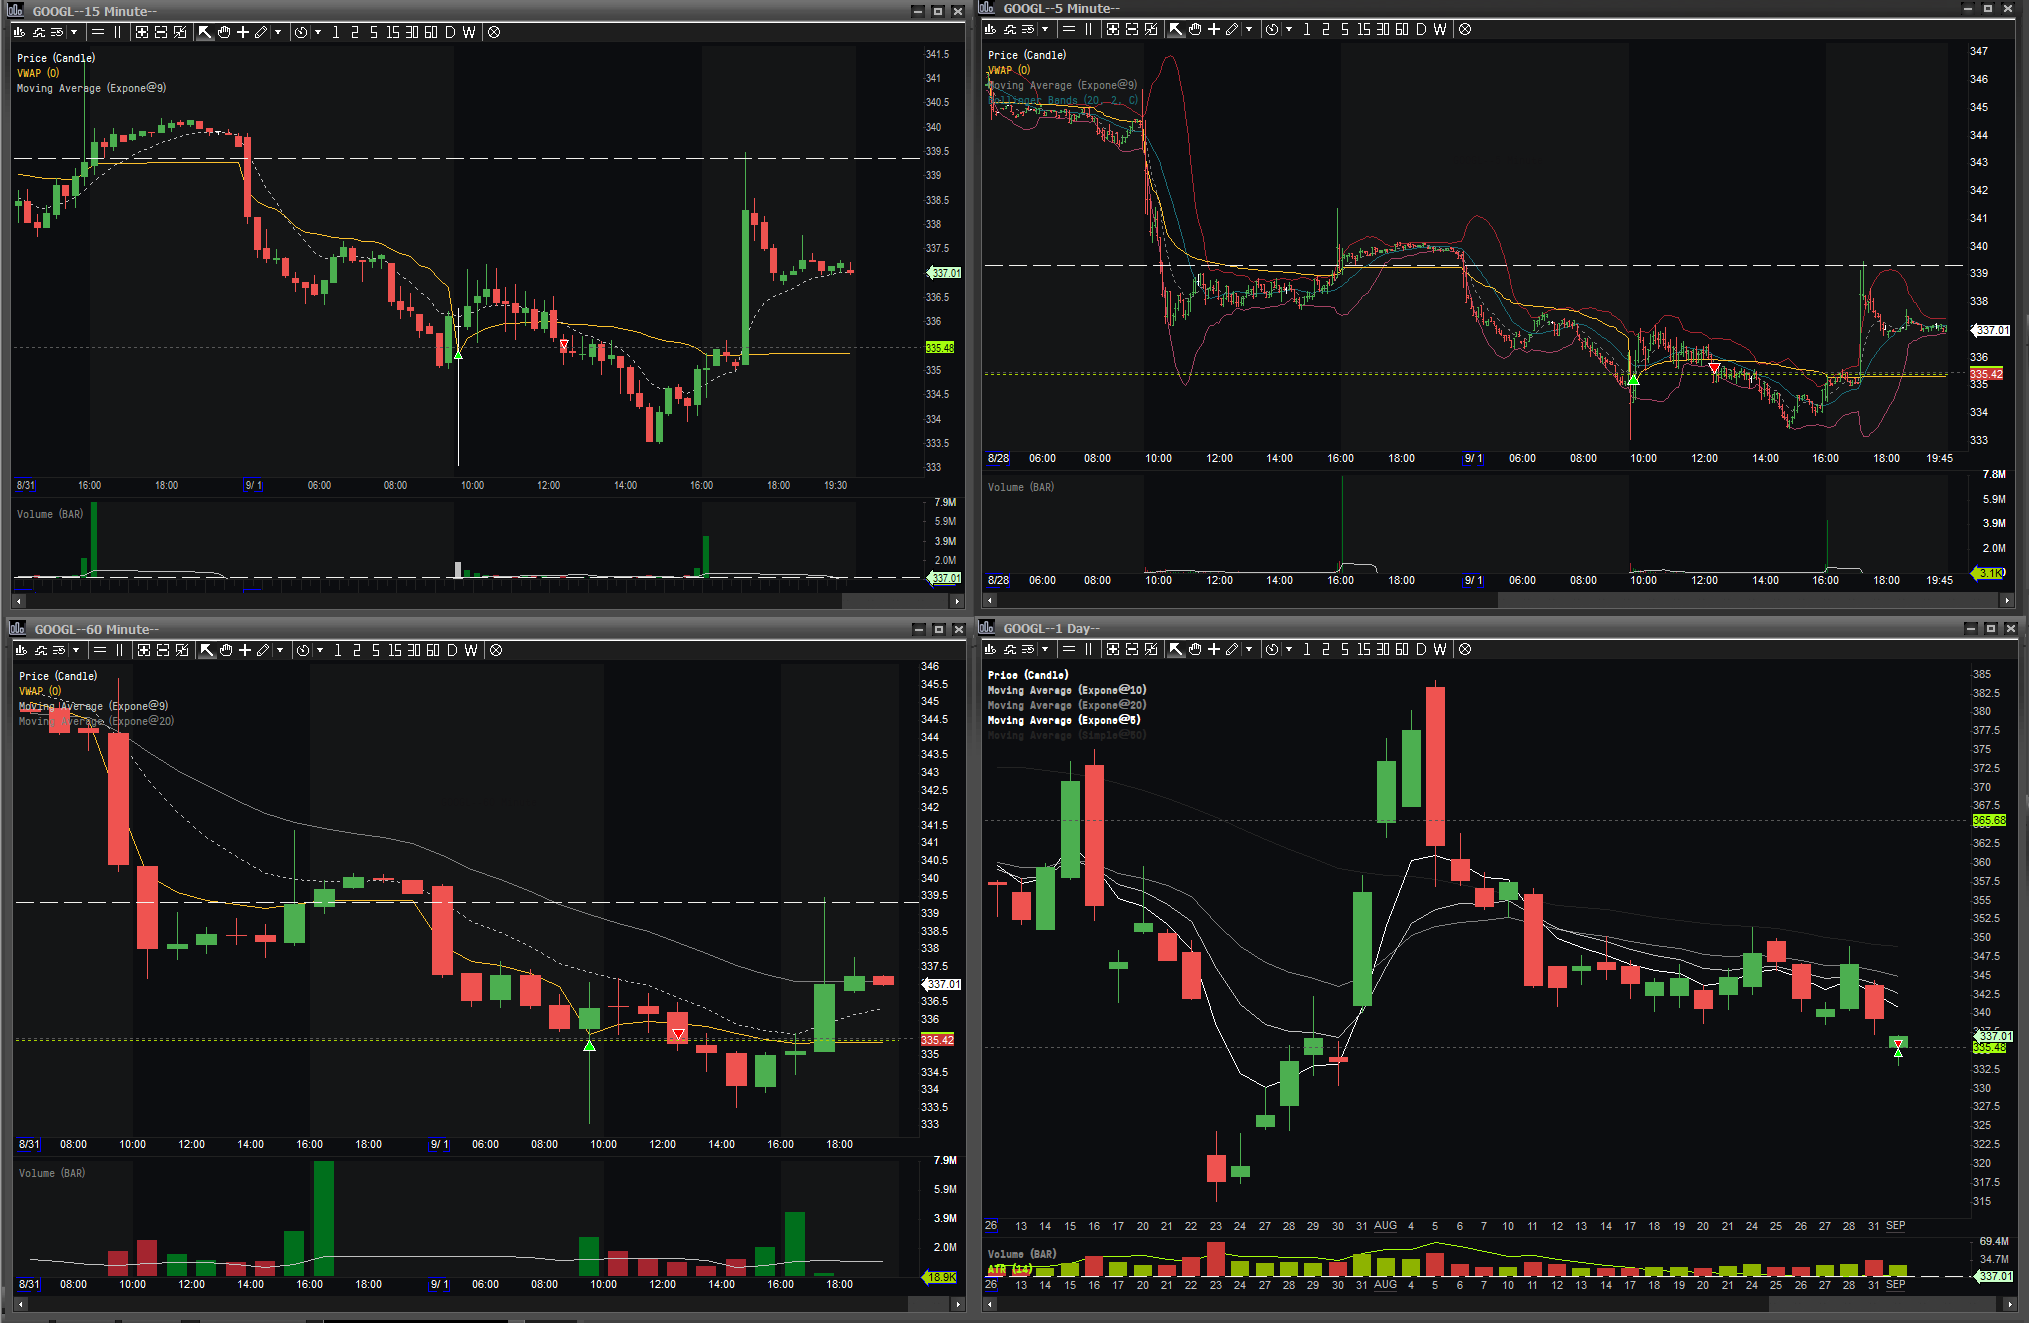Open chart type icon in 5 Minute chart
The height and width of the screenshot is (1323, 2029).
[990, 29]
